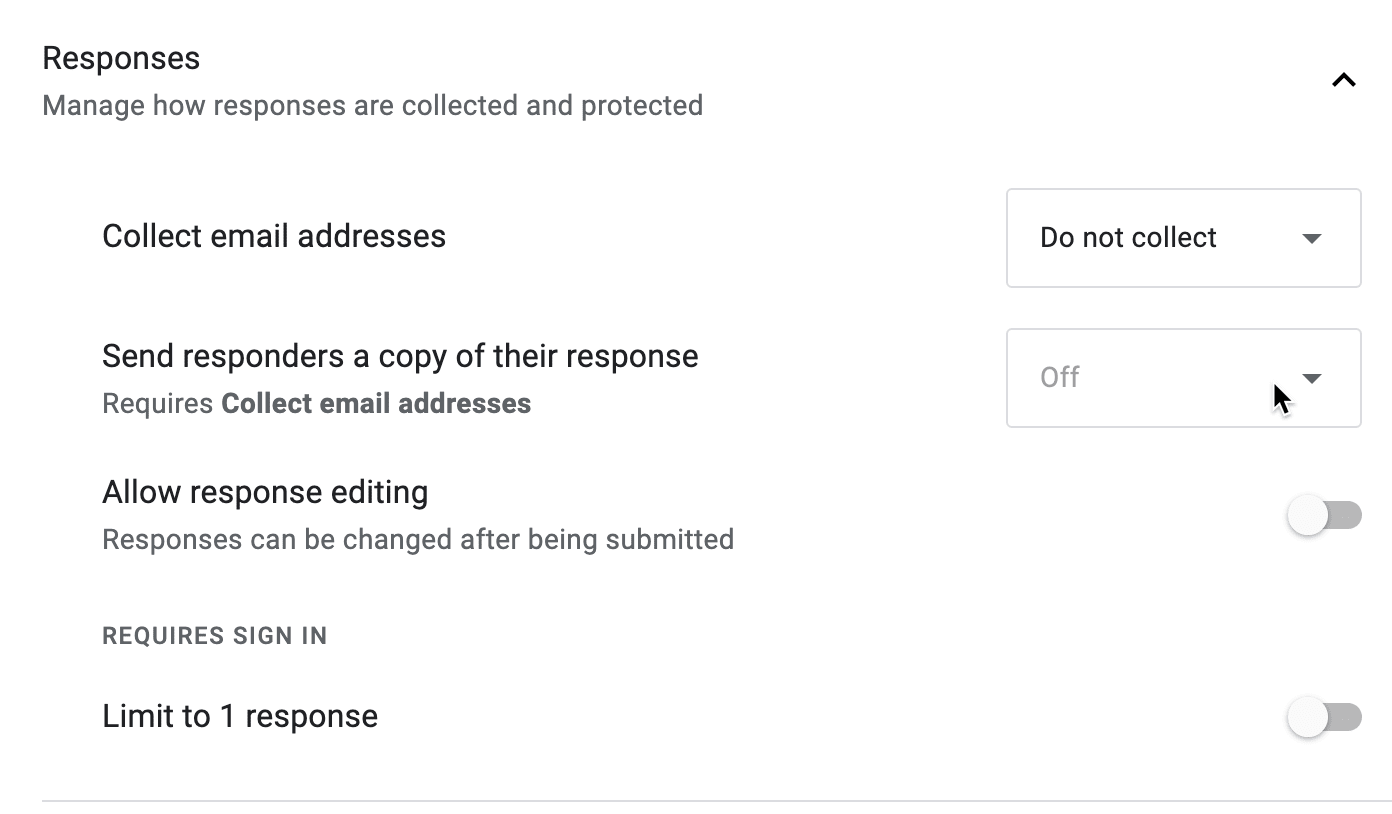Click the Allow response editing description text
Viewport: 1392px width, 814px height.
[x=417, y=539]
